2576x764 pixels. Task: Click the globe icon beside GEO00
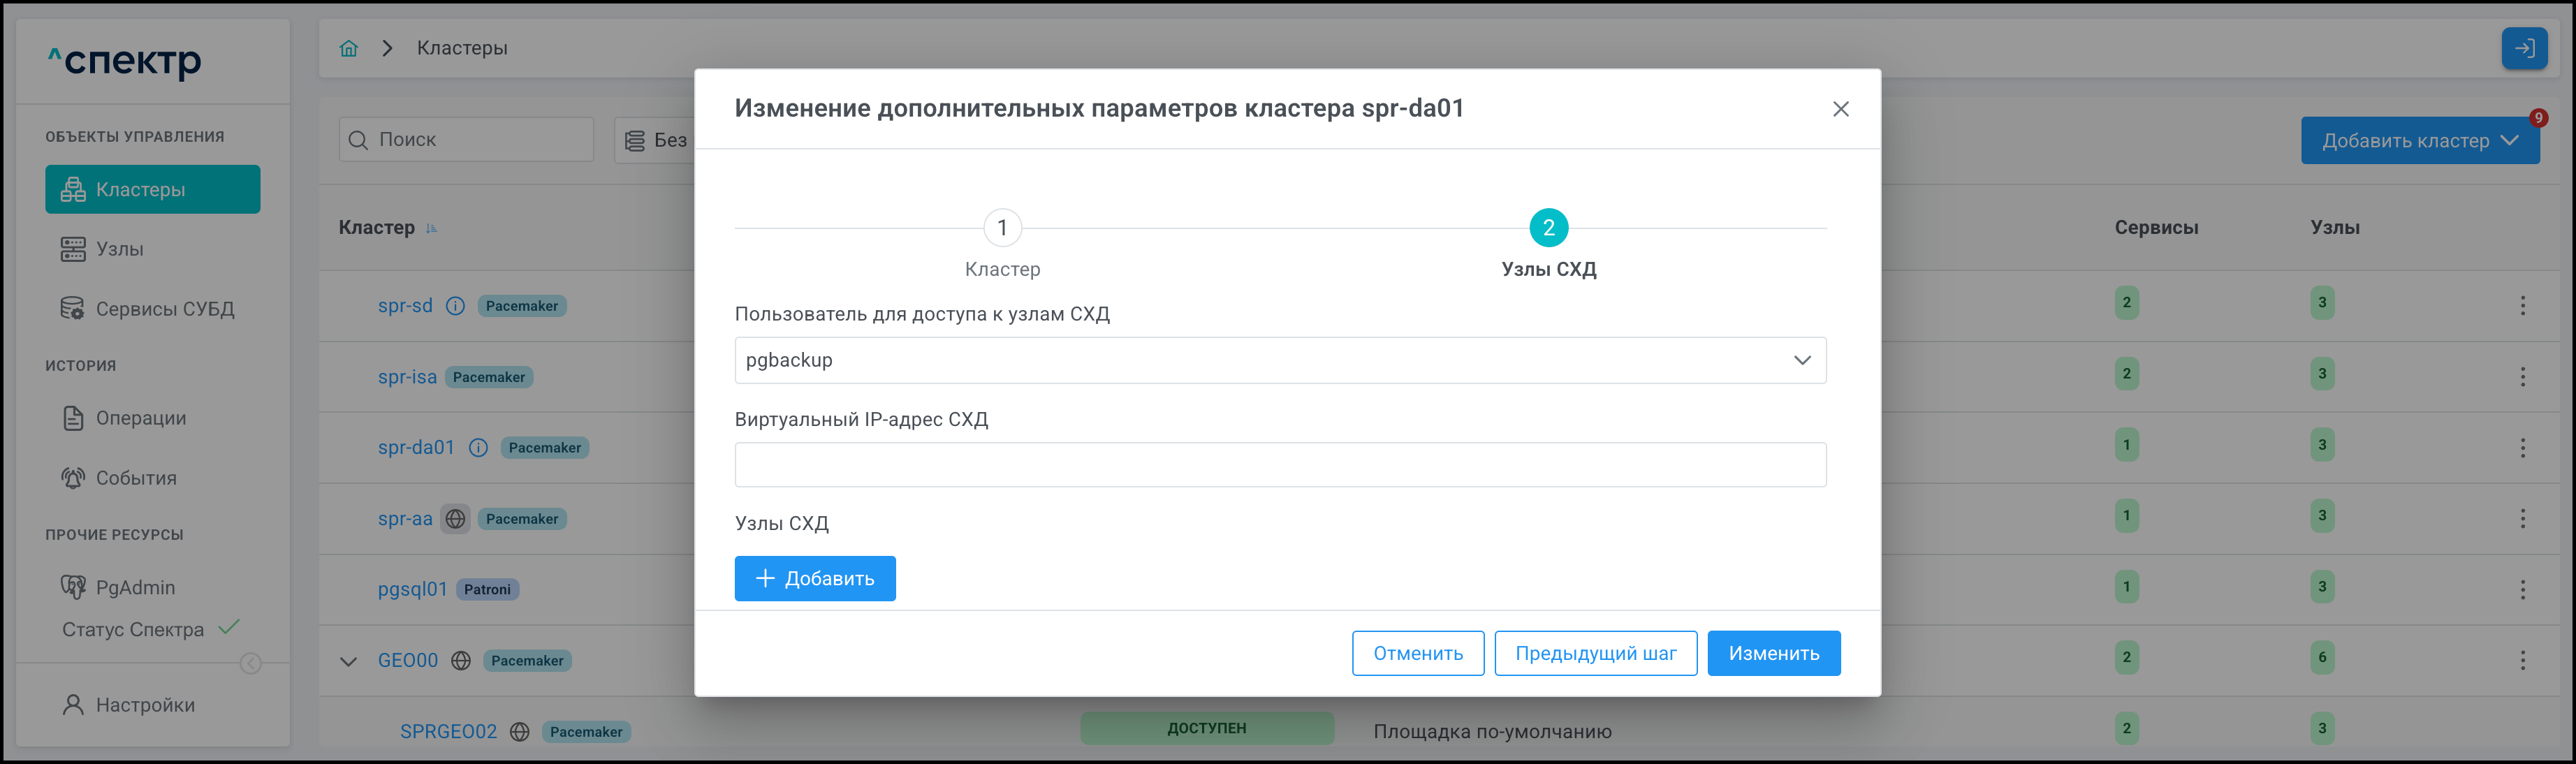pyautogui.click(x=461, y=661)
